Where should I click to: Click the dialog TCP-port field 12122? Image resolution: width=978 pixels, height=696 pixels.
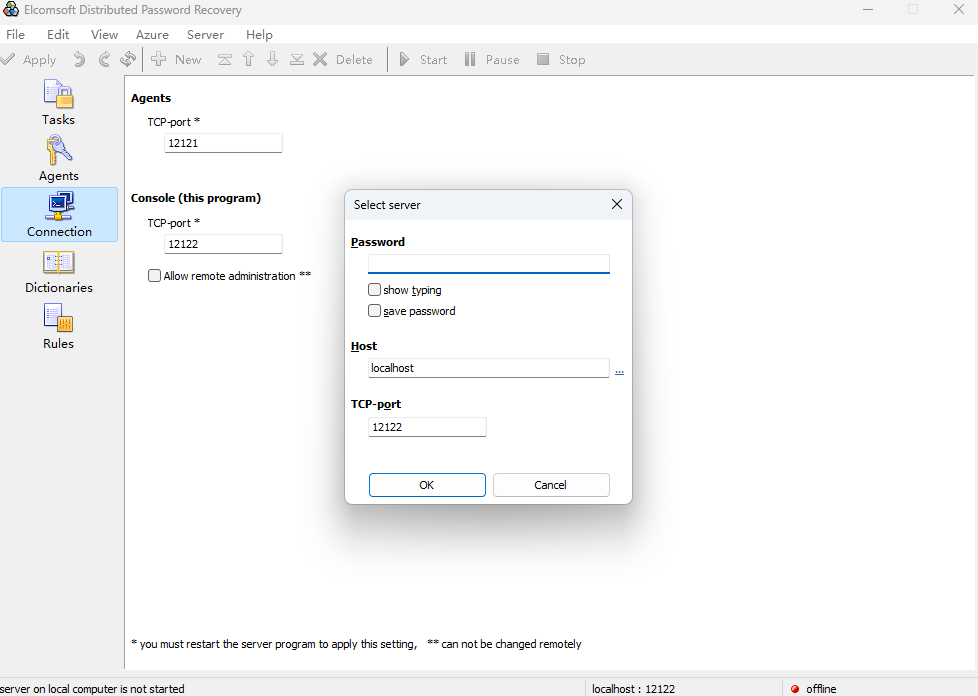(x=427, y=427)
